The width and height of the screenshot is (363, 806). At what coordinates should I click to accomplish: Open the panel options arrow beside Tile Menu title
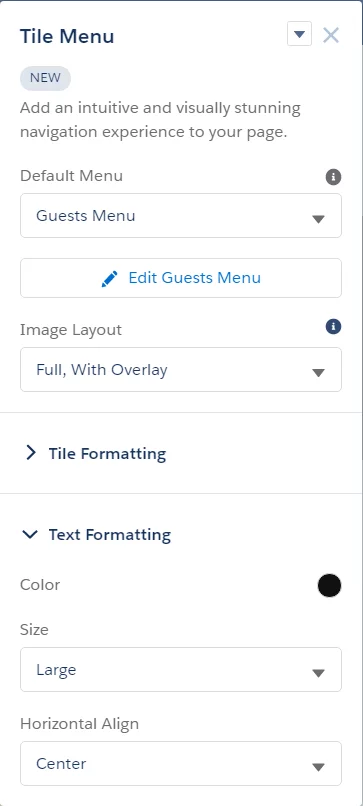point(299,35)
